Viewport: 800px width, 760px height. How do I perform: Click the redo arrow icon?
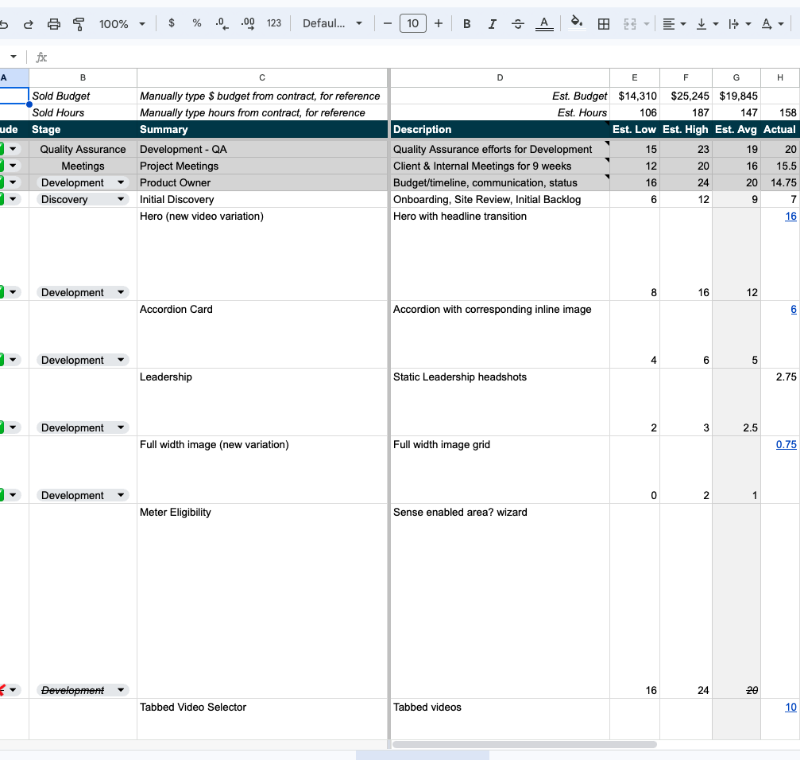coord(28,24)
